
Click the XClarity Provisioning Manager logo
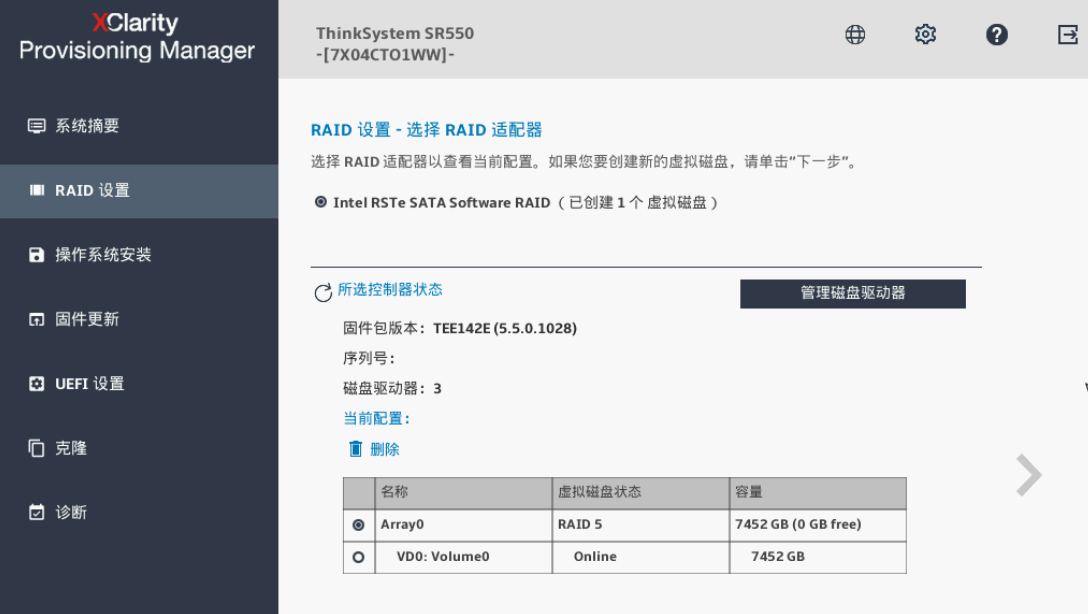136,36
